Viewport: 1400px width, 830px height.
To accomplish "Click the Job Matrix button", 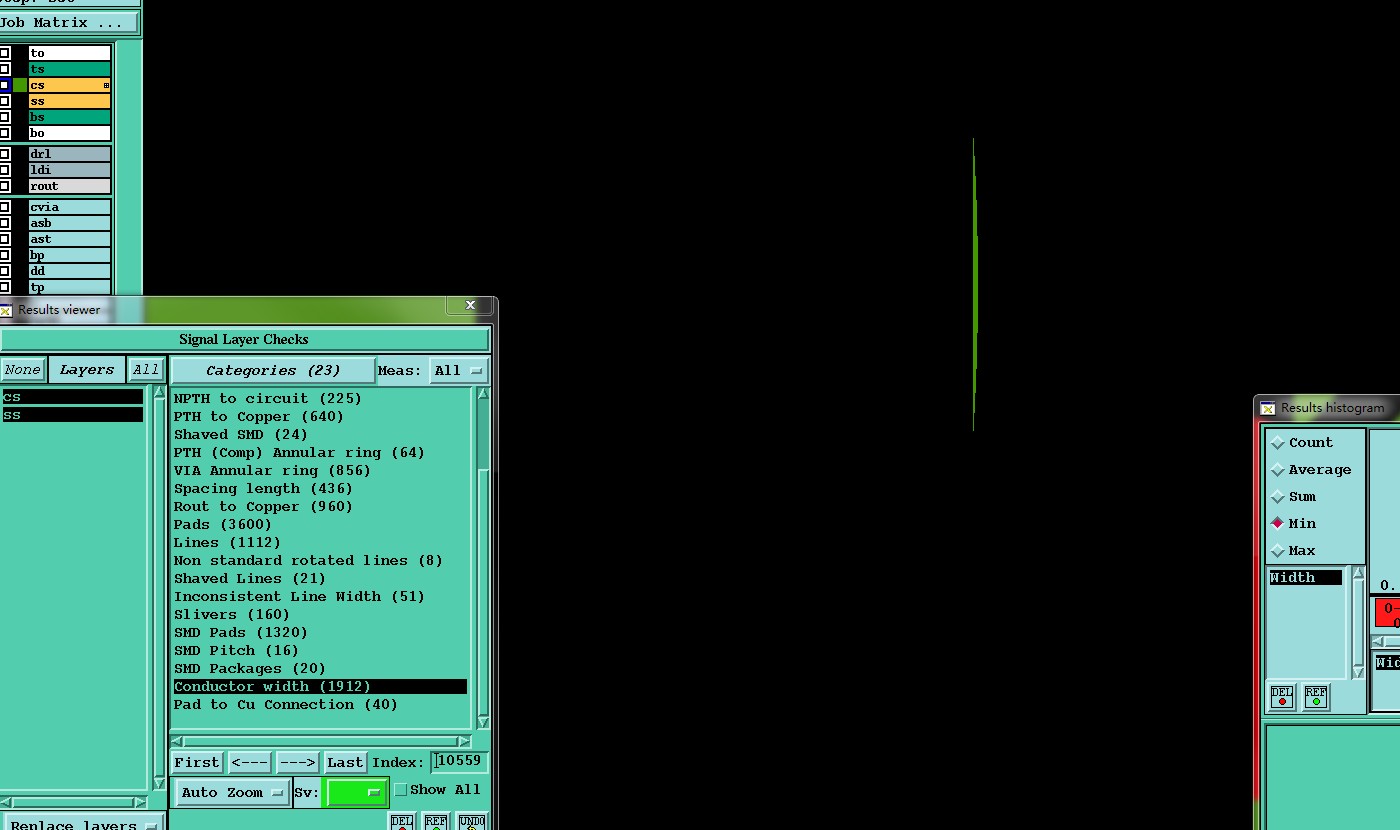I will [68, 22].
